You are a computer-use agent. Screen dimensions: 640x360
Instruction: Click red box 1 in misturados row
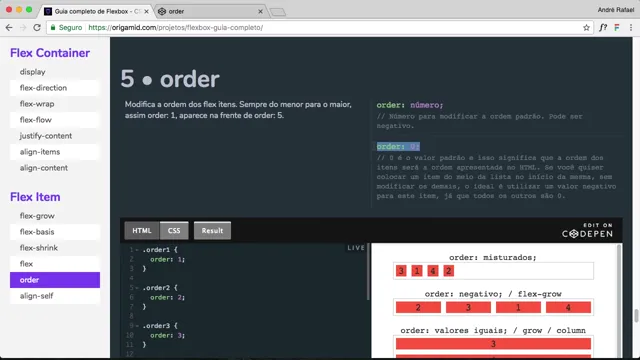(417, 271)
